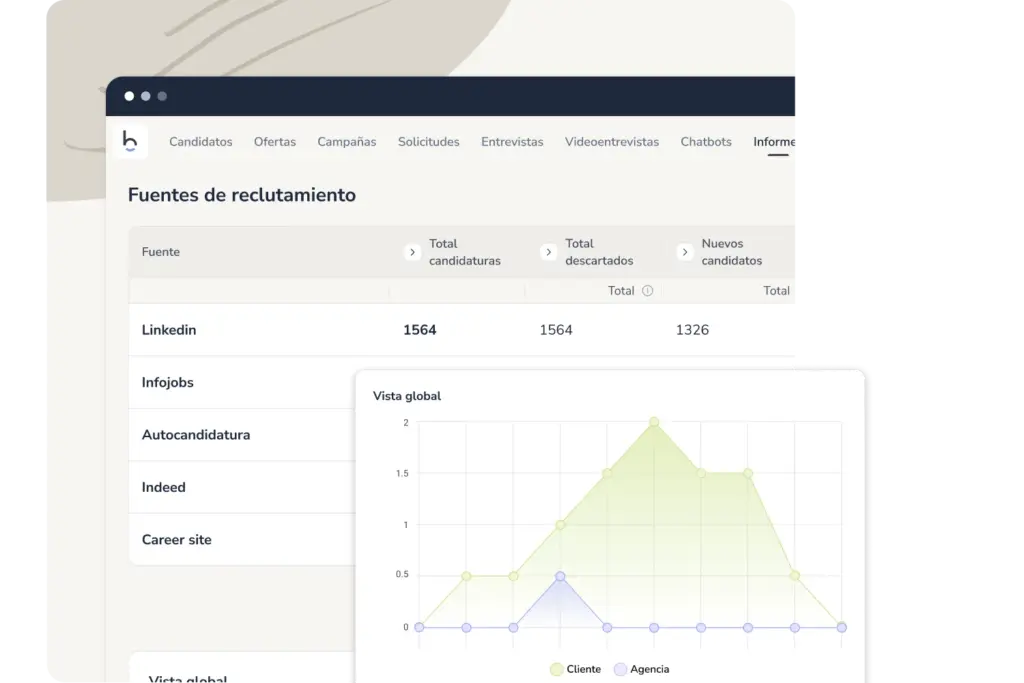Viewport: 1024px width, 683px height.
Task: Click the Cliente point at value 1
Action: point(560,524)
